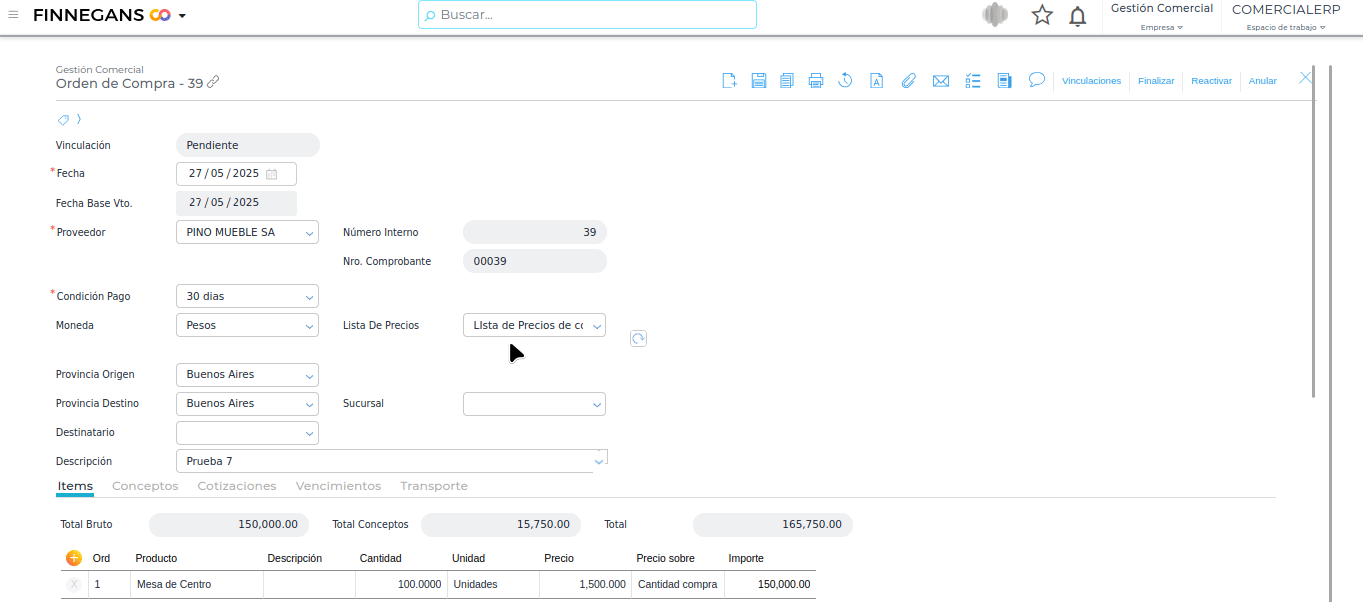Switch to the Conceptos tab
1363x602 pixels.
coord(145,486)
